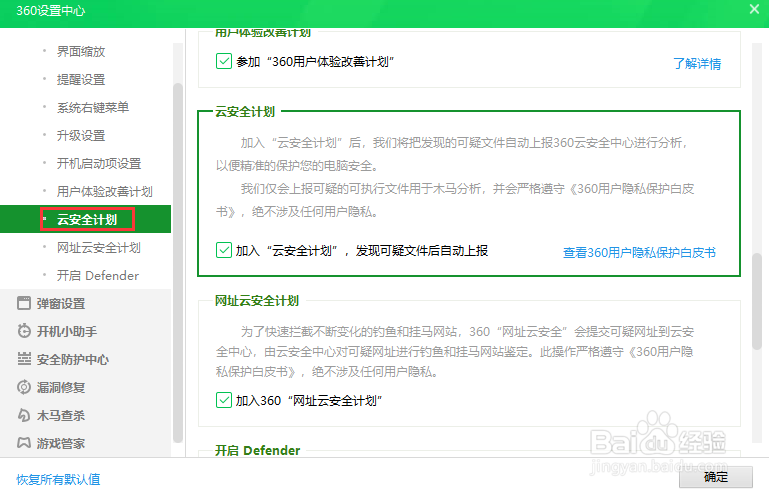
Task: Open the 弹窗设置 category
Action: pyautogui.click(x=61, y=303)
